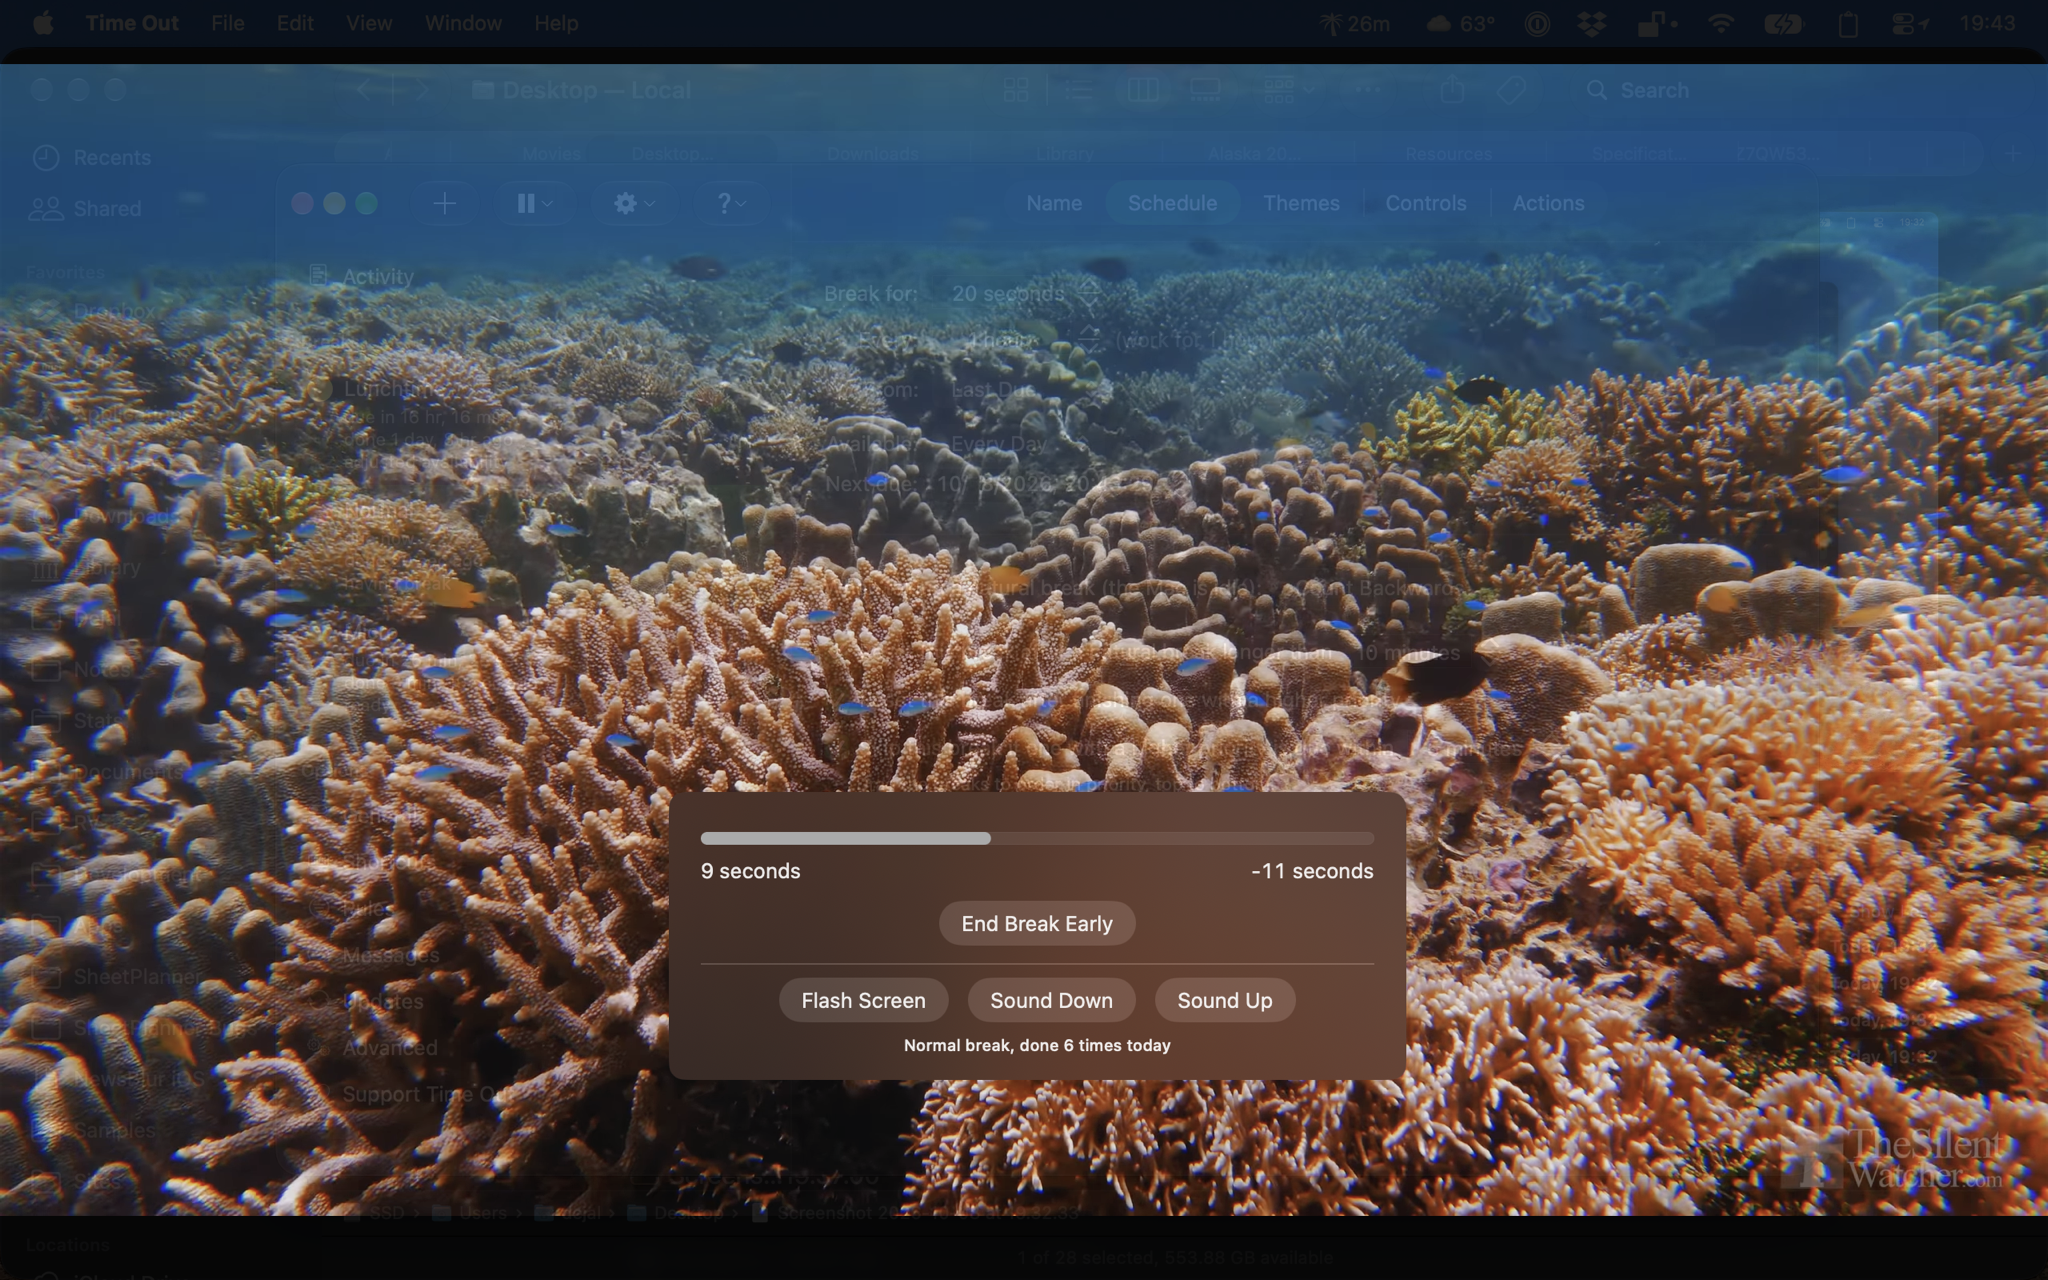Click the break countdown progress bar
This screenshot has height=1280, width=2048.
(1037, 838)
